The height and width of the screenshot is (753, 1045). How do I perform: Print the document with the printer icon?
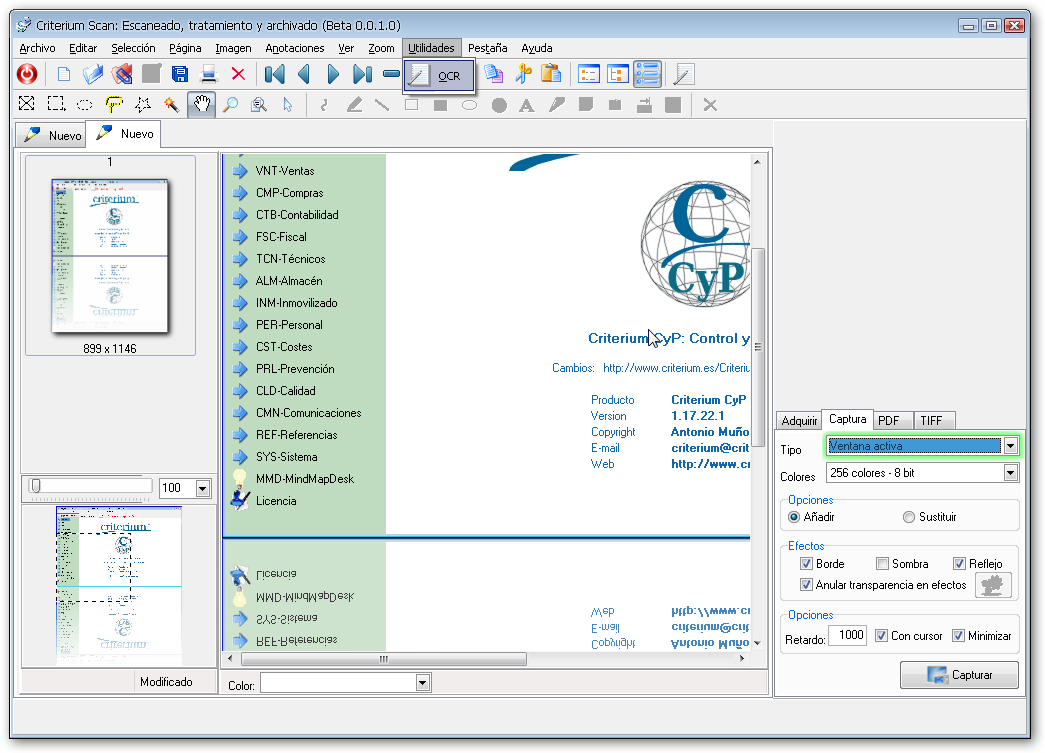209,74
